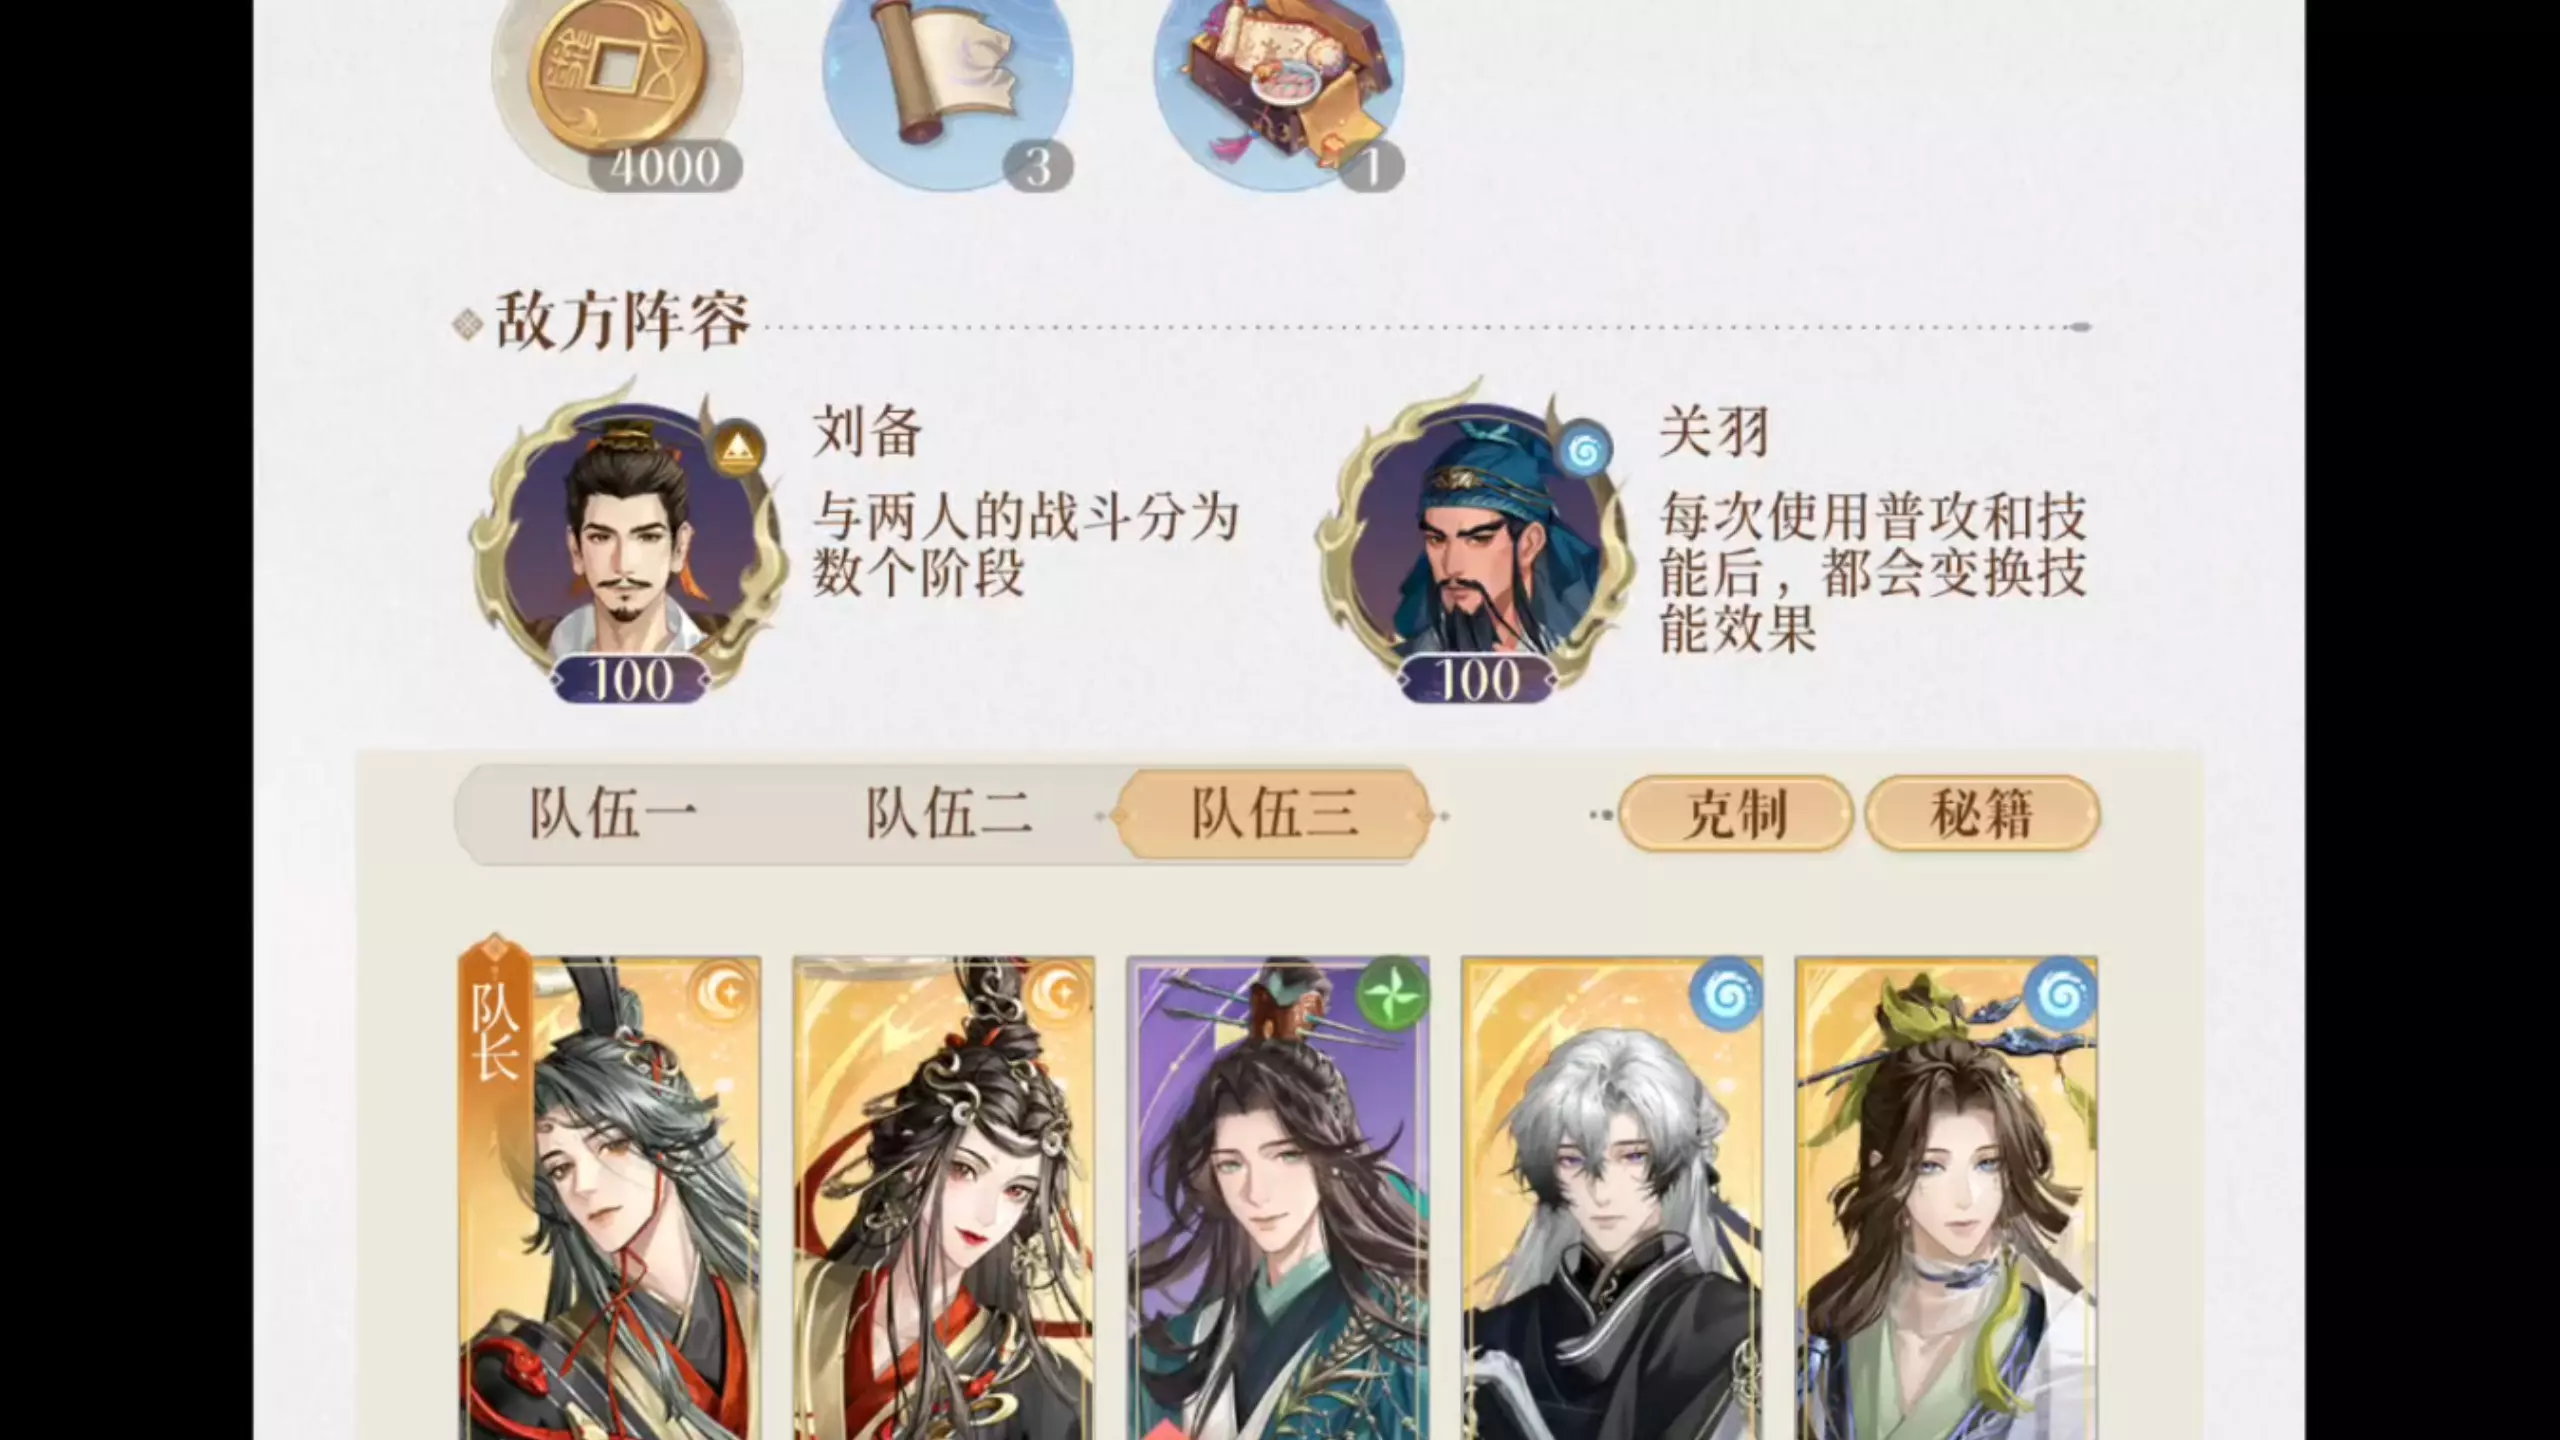Tap the blue swirl element badge on 关羽

1585,452
